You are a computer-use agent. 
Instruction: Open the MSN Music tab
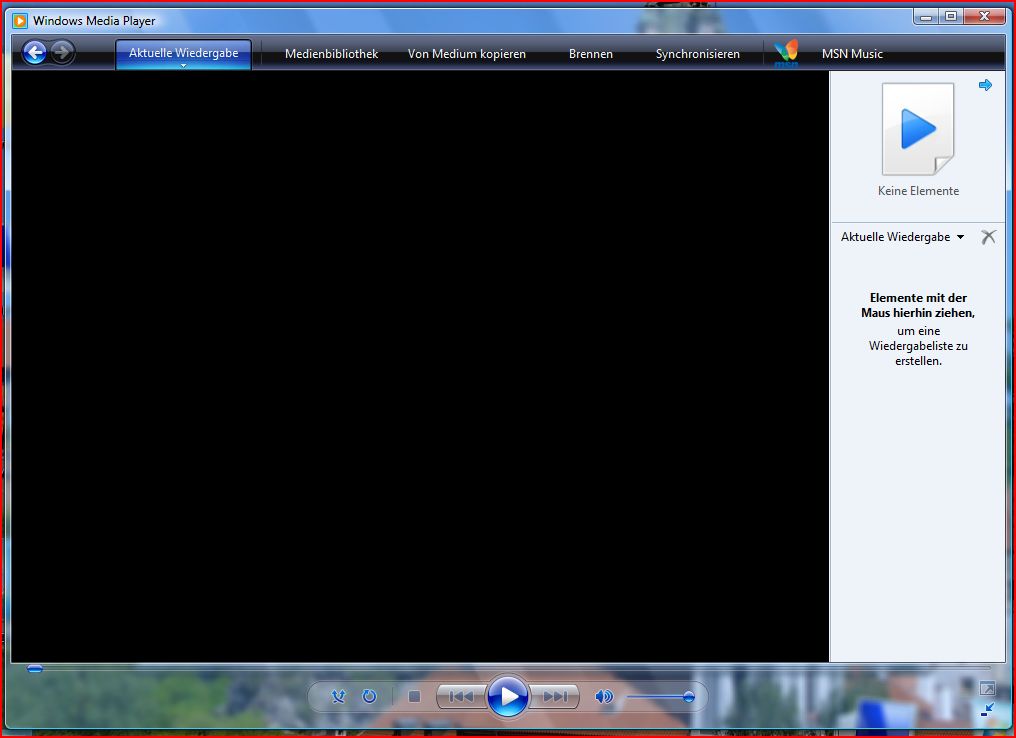click(852, 54)
